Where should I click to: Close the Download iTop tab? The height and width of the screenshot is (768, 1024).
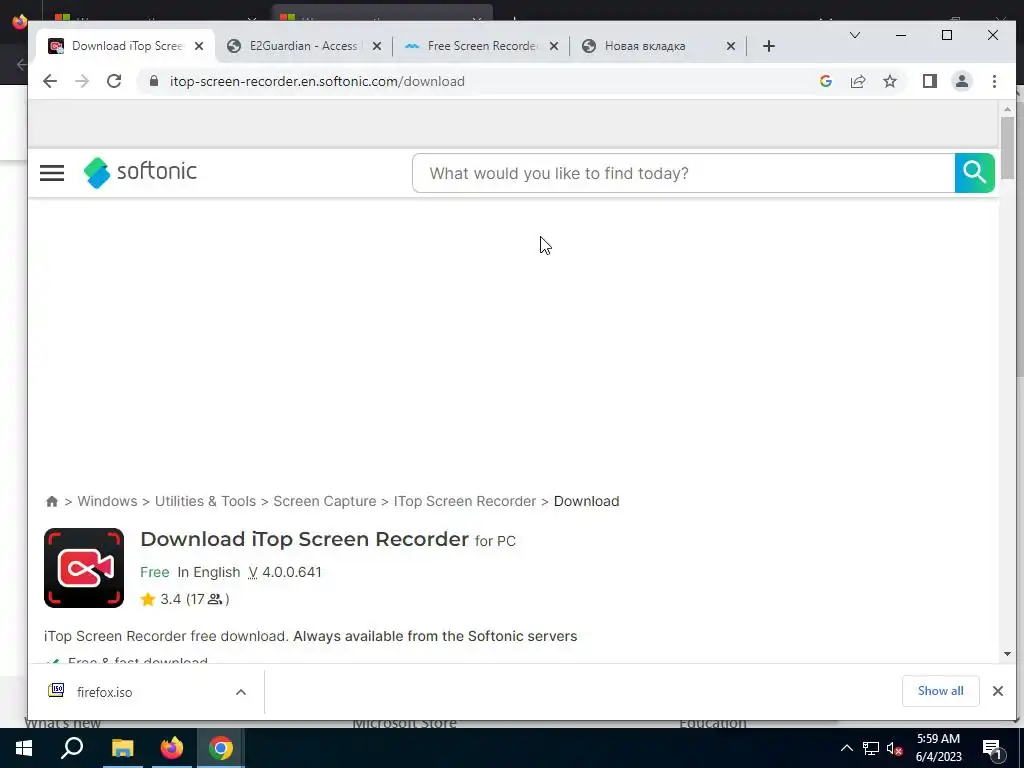coord(199,46)
